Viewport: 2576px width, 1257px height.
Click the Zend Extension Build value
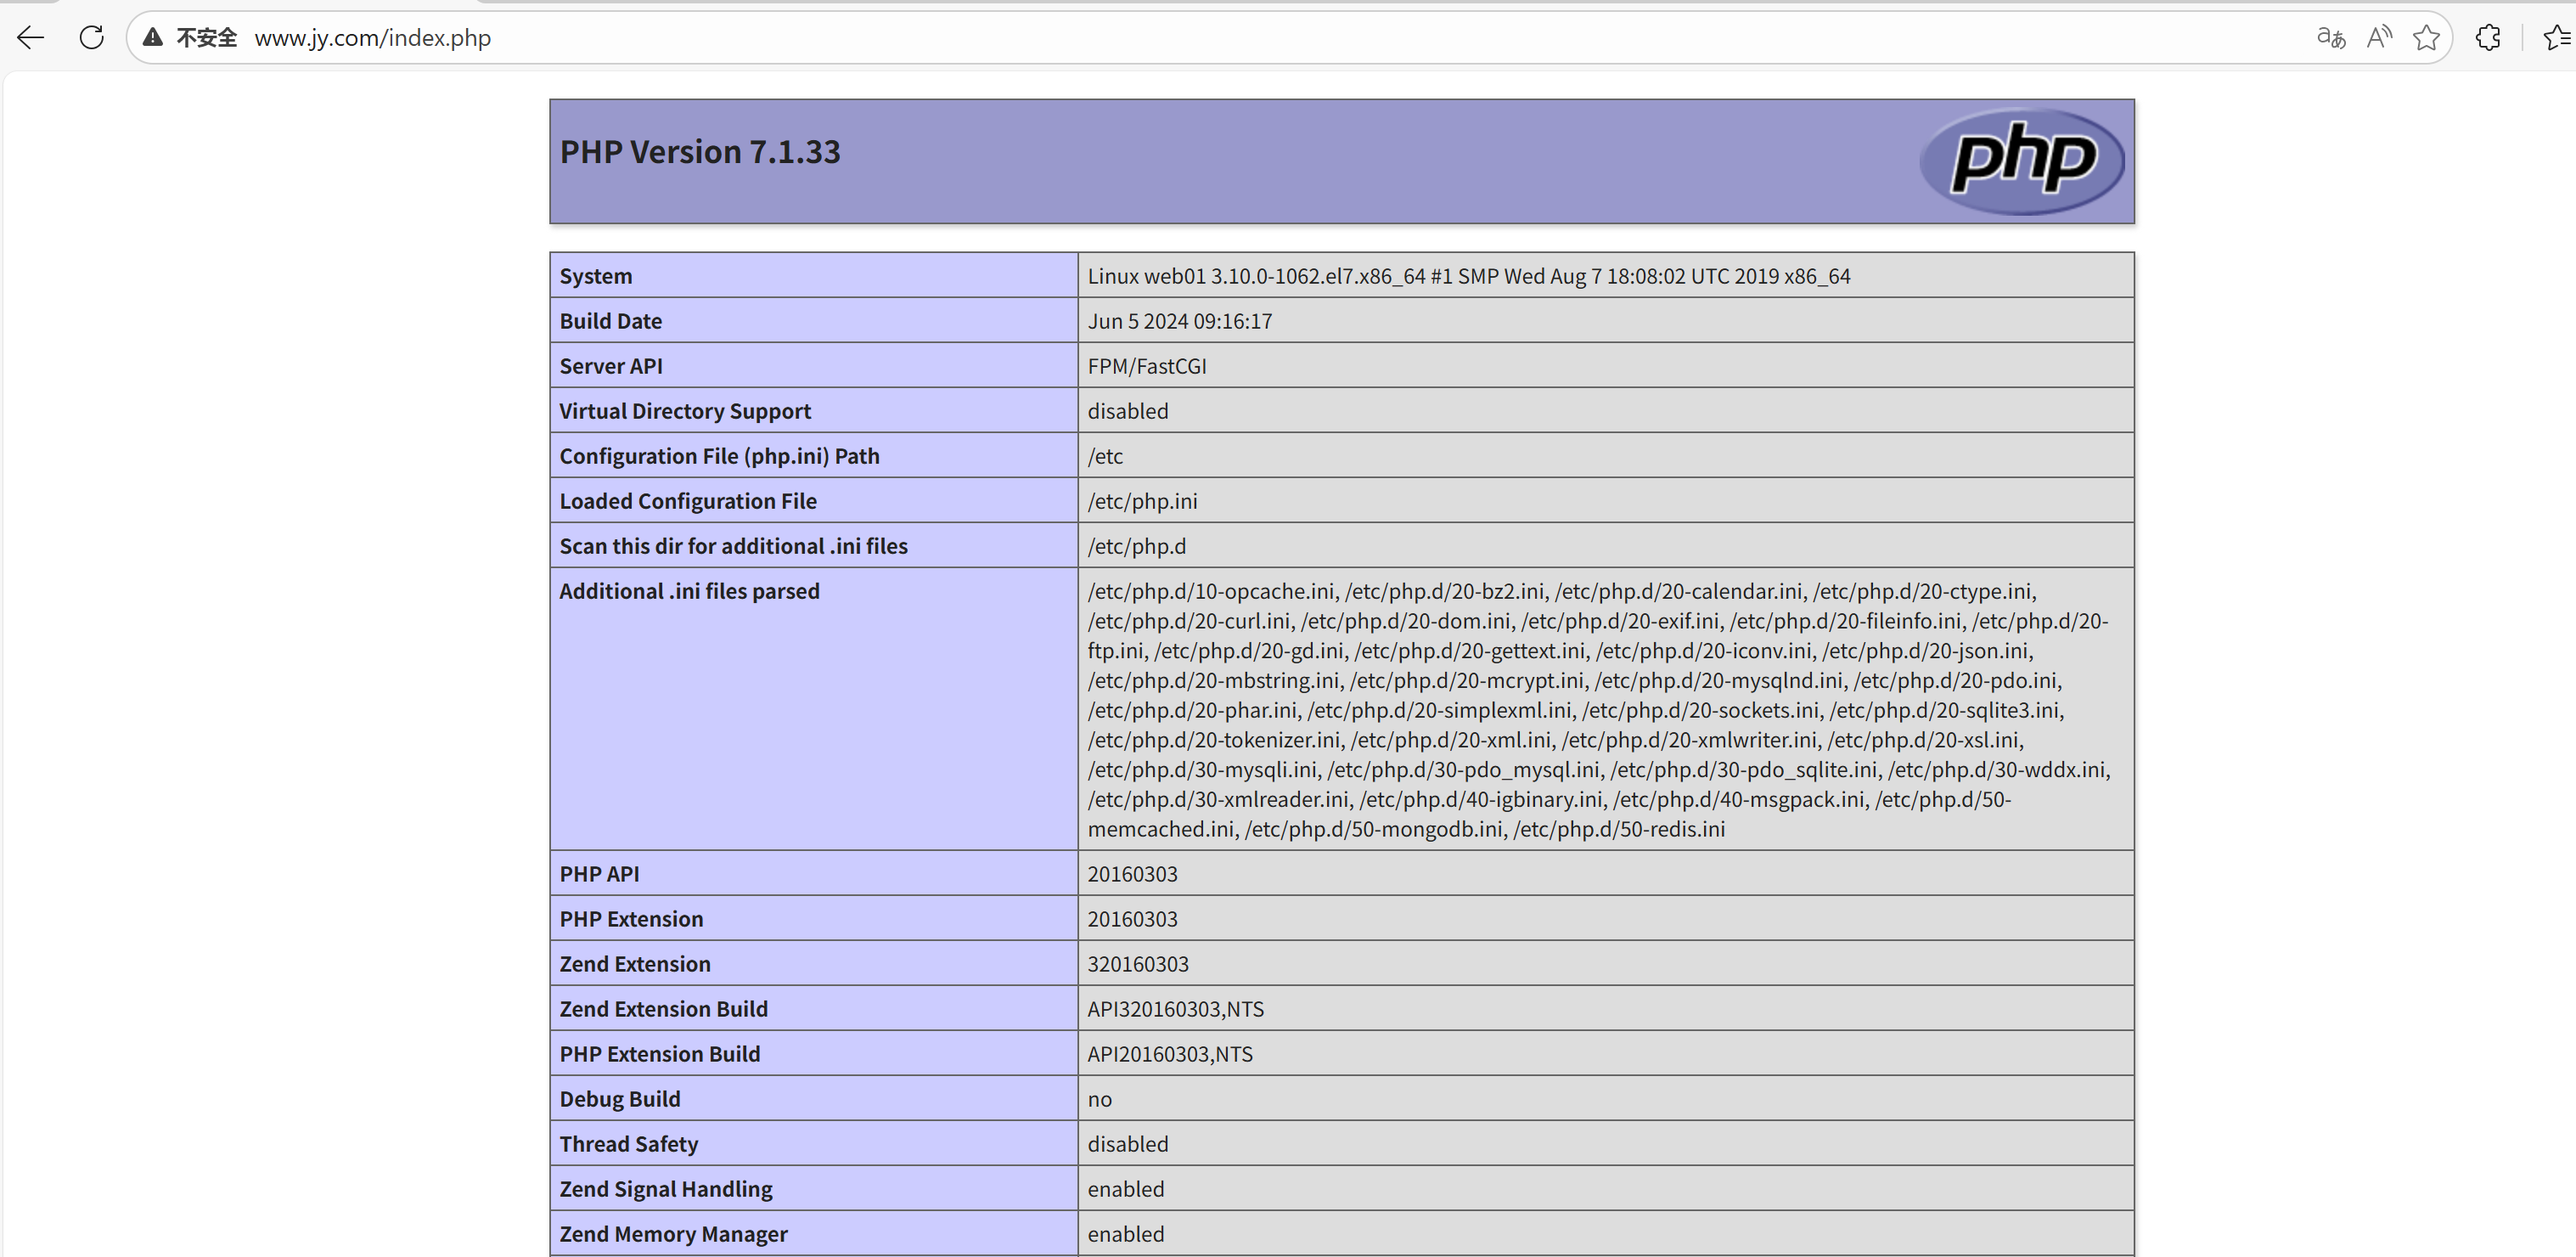[x=1175, y=1009]
